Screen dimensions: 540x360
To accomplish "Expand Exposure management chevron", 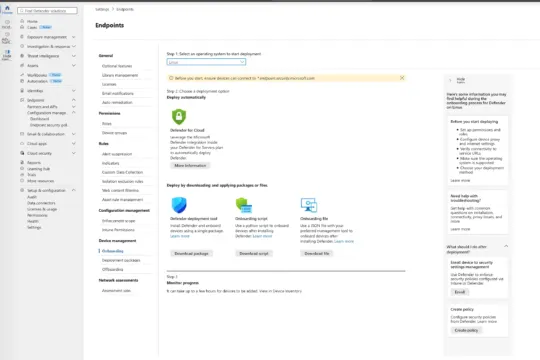I will [74, 37].
